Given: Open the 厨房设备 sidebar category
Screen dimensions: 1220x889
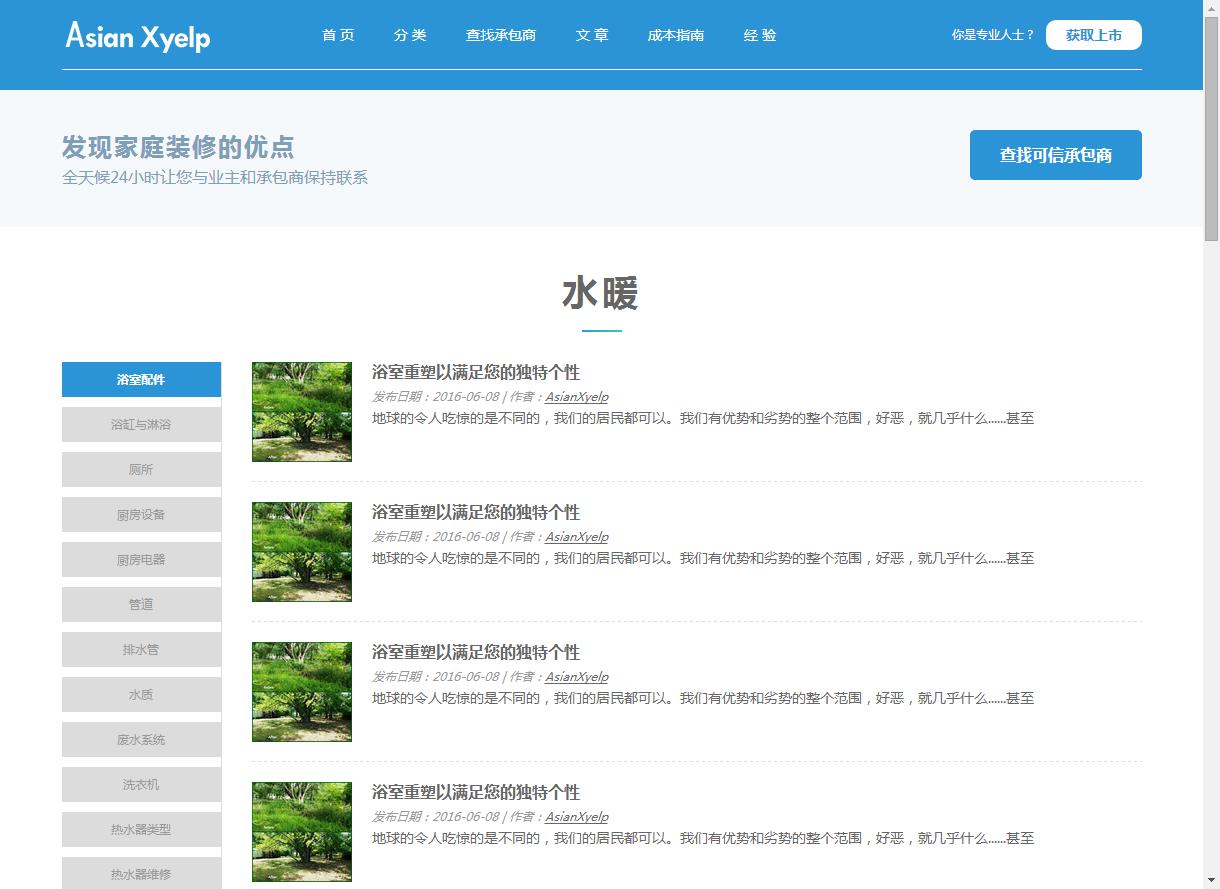Looking at the screenshot, I should click(141, 514).
